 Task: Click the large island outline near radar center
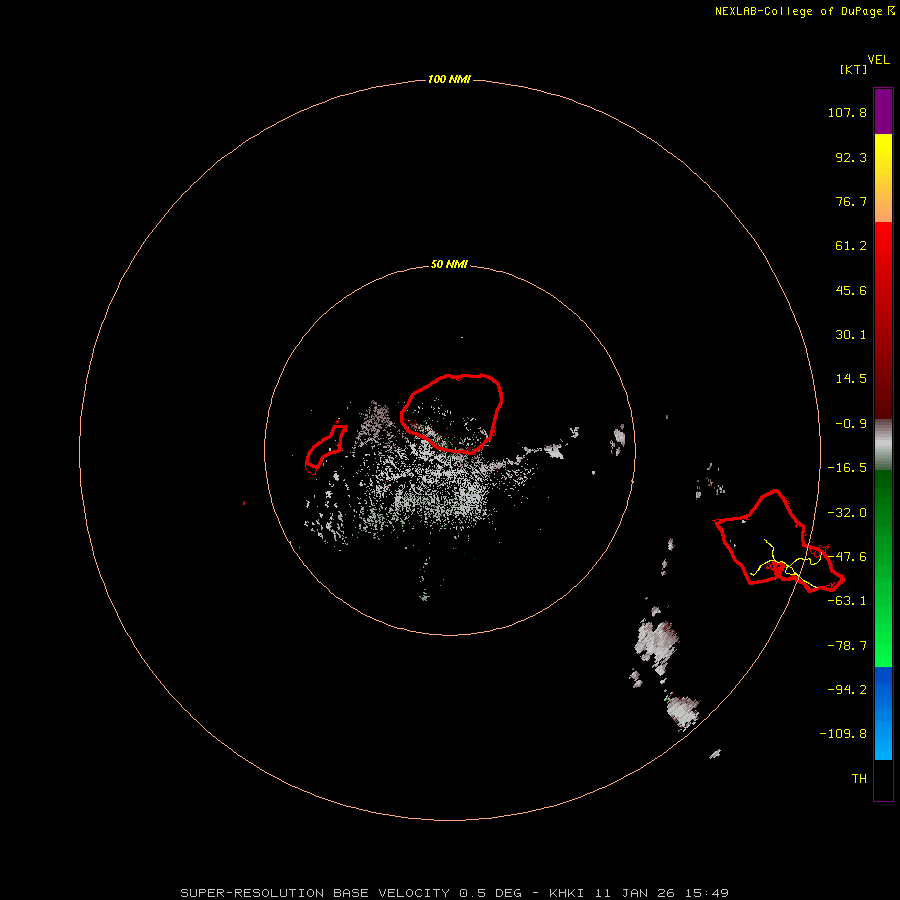coord(452,413)
